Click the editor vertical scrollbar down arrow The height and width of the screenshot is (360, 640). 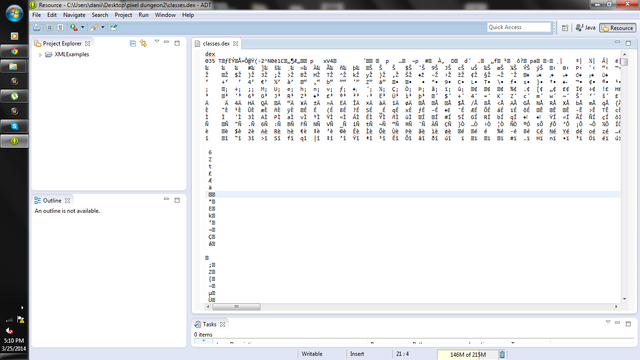tap(624, 299)
